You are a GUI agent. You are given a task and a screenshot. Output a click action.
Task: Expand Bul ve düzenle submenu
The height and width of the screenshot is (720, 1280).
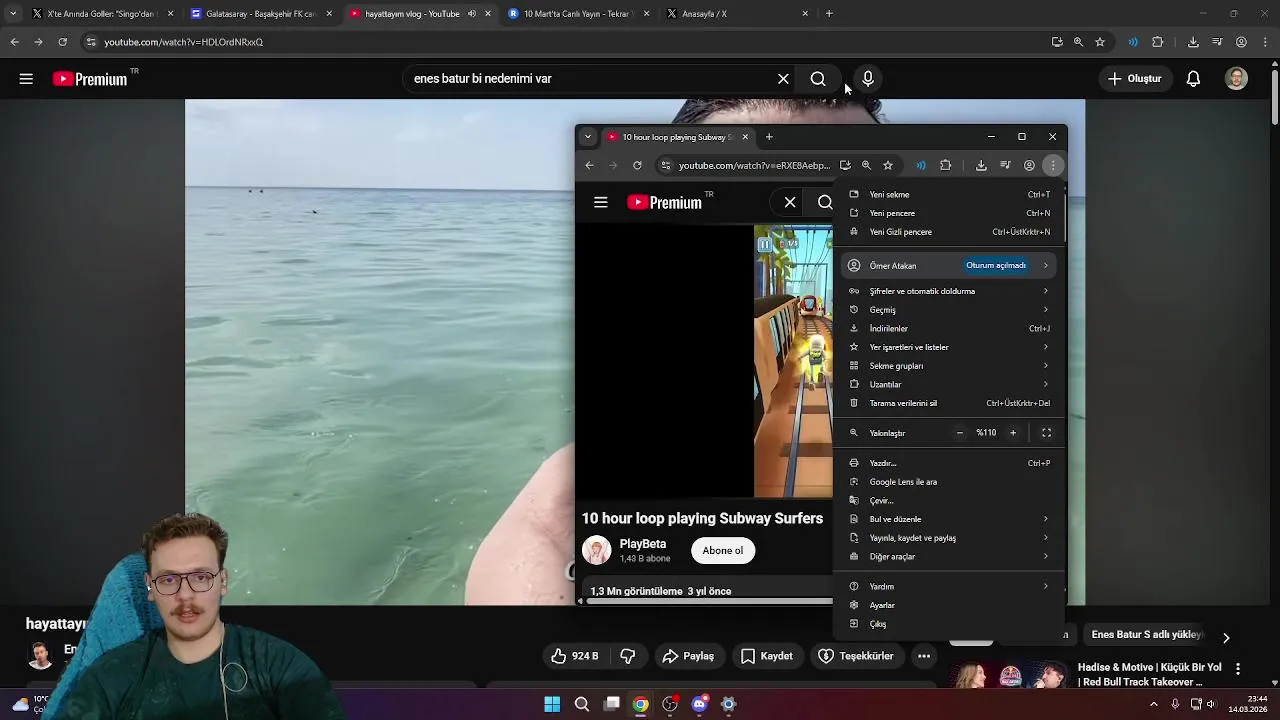(x=949, y=519)
